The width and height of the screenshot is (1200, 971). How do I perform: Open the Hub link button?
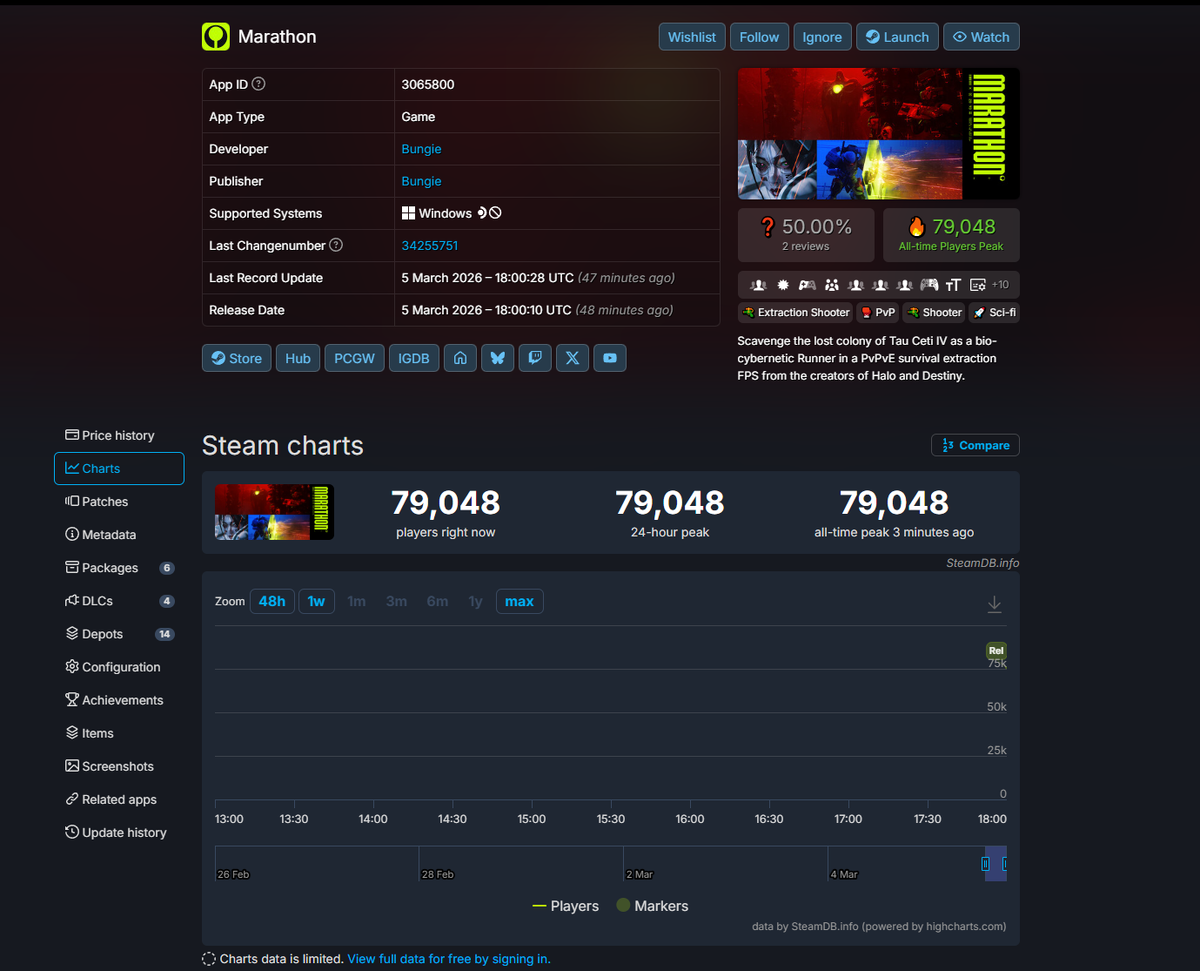298,358
